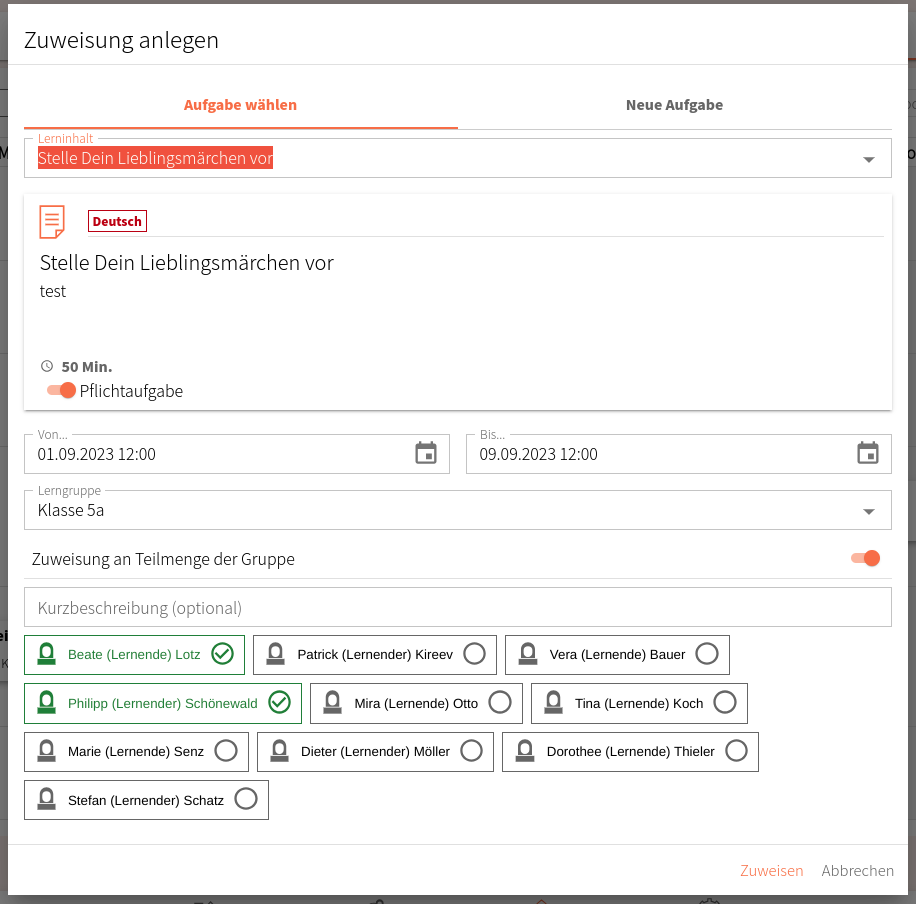
Task: Click the Zuweisen button
Action: pyautogui.click(x=771, y=871)
